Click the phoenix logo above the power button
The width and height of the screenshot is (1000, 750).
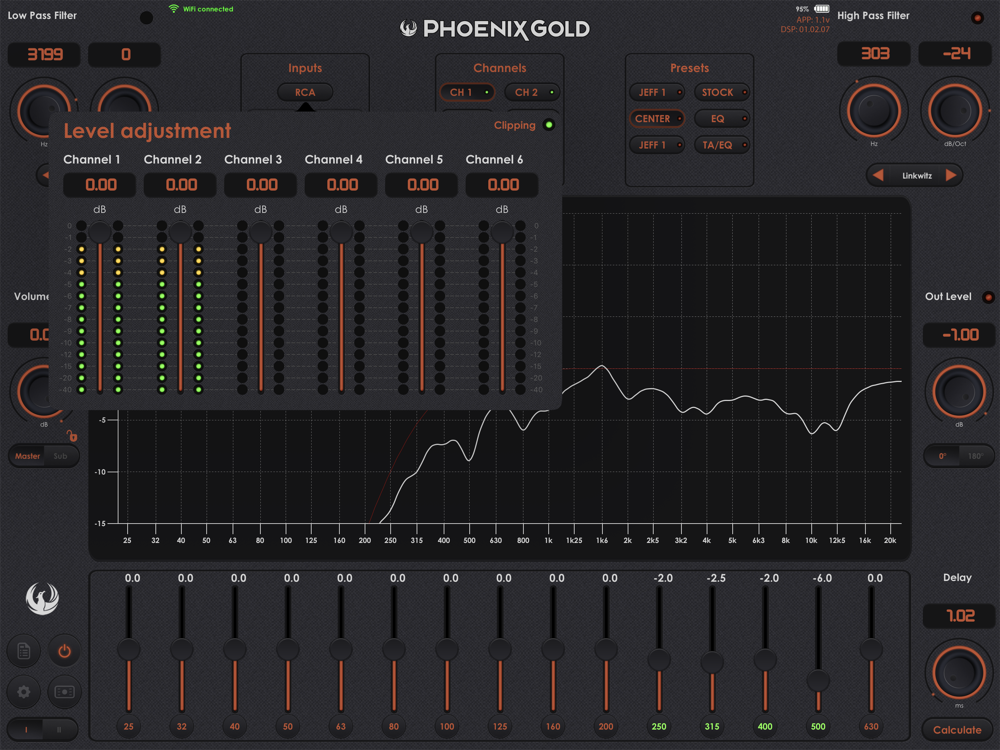[x=42, y=599]
